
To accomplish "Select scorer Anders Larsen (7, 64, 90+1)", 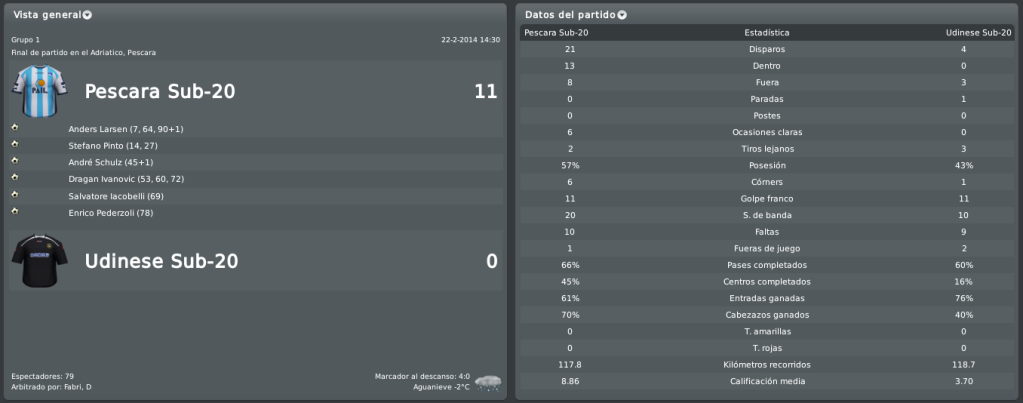I will pos(126,129).
